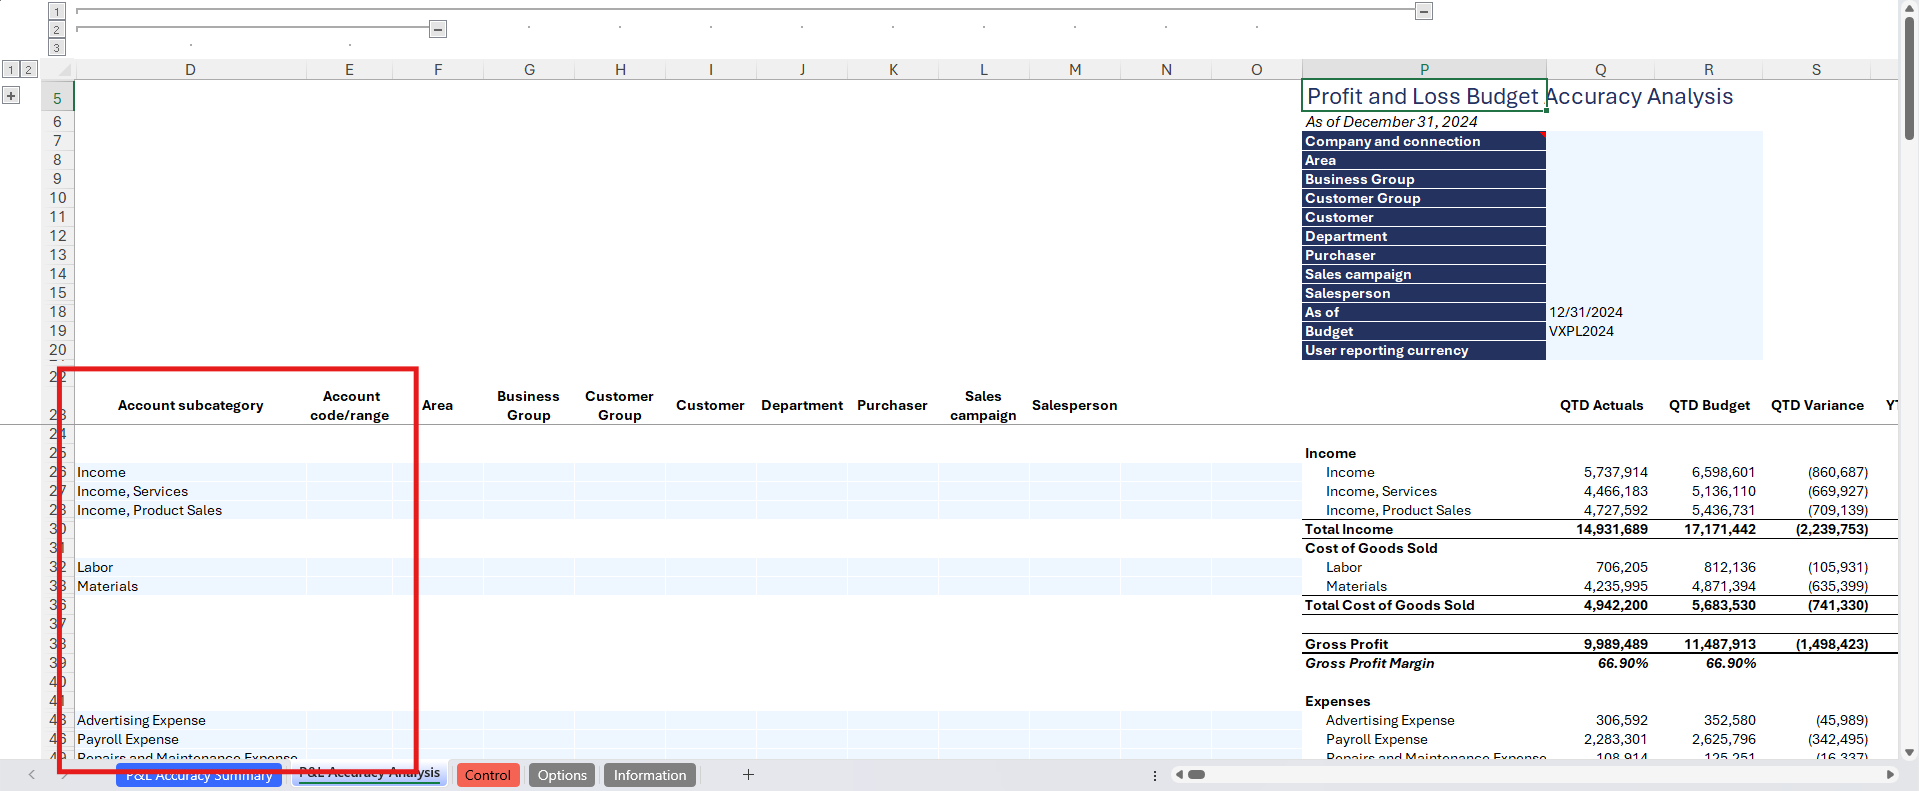This screenshot has width=1919, height=791.
Task: Click column outline level 1 button
Action: pyautogui.click(x=57, y=11)
